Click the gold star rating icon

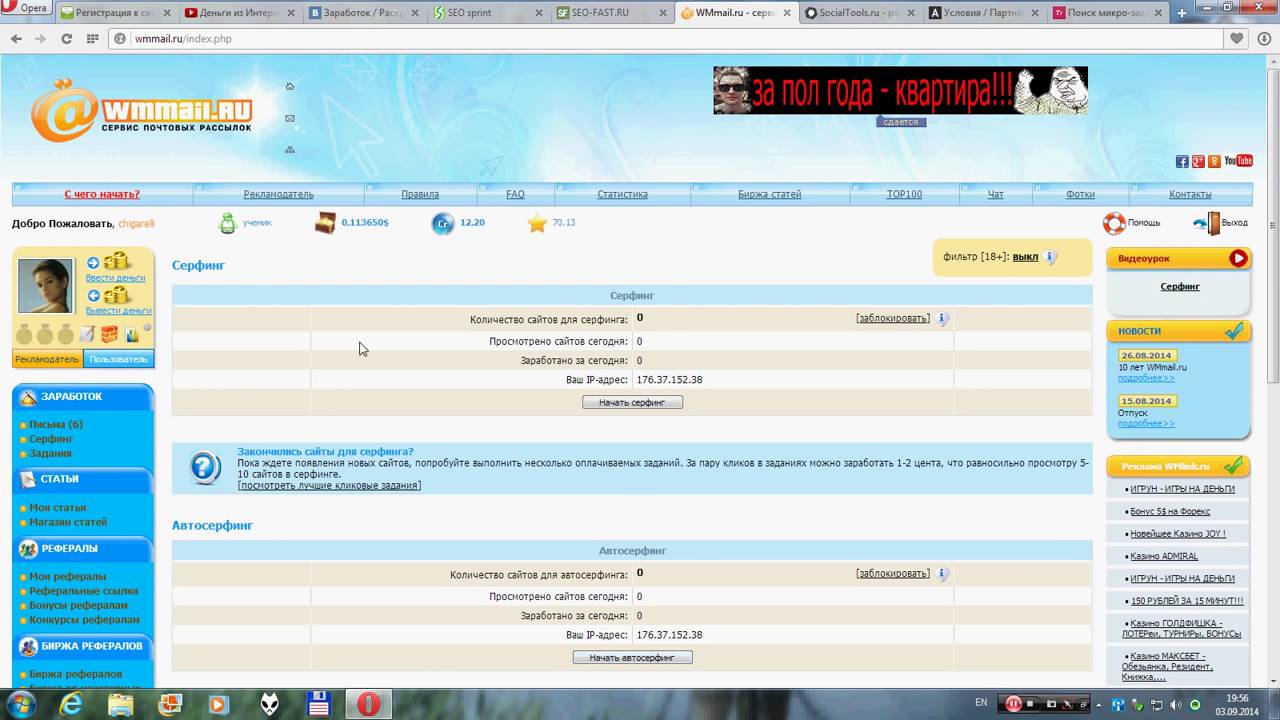click(x=538, y=223)
